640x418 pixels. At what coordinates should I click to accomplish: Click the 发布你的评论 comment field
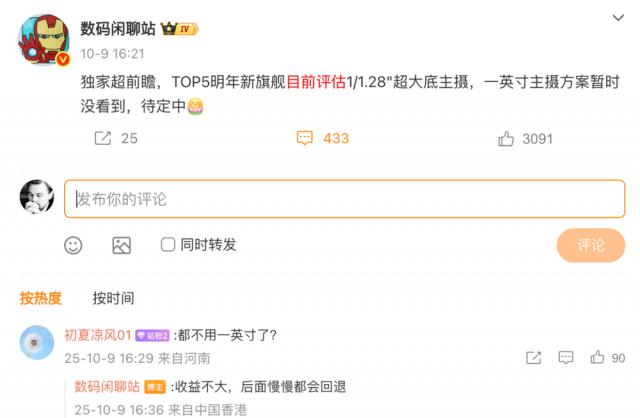coord(344,199)
